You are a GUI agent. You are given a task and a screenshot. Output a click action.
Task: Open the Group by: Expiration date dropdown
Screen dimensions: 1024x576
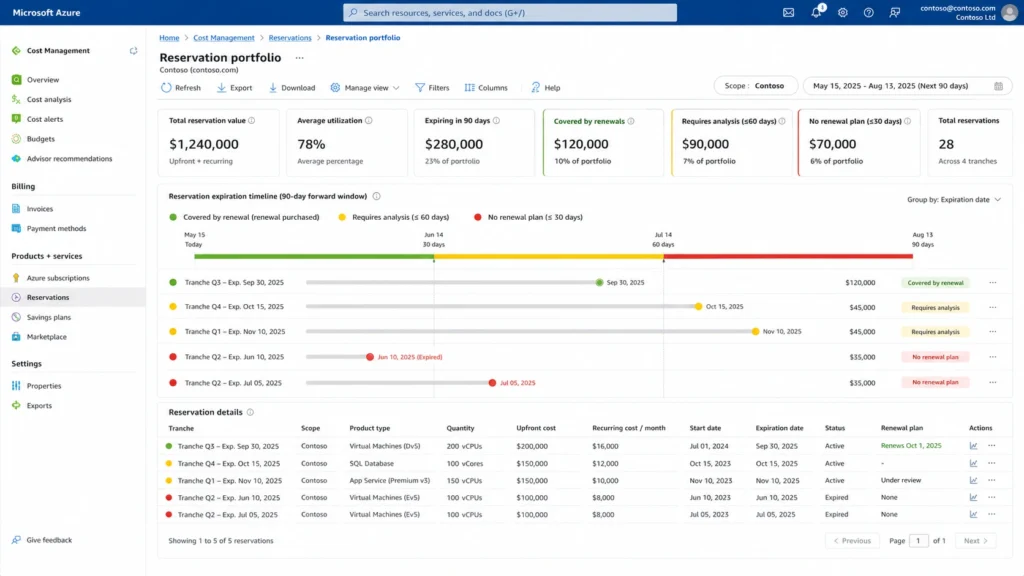[953, 199]
